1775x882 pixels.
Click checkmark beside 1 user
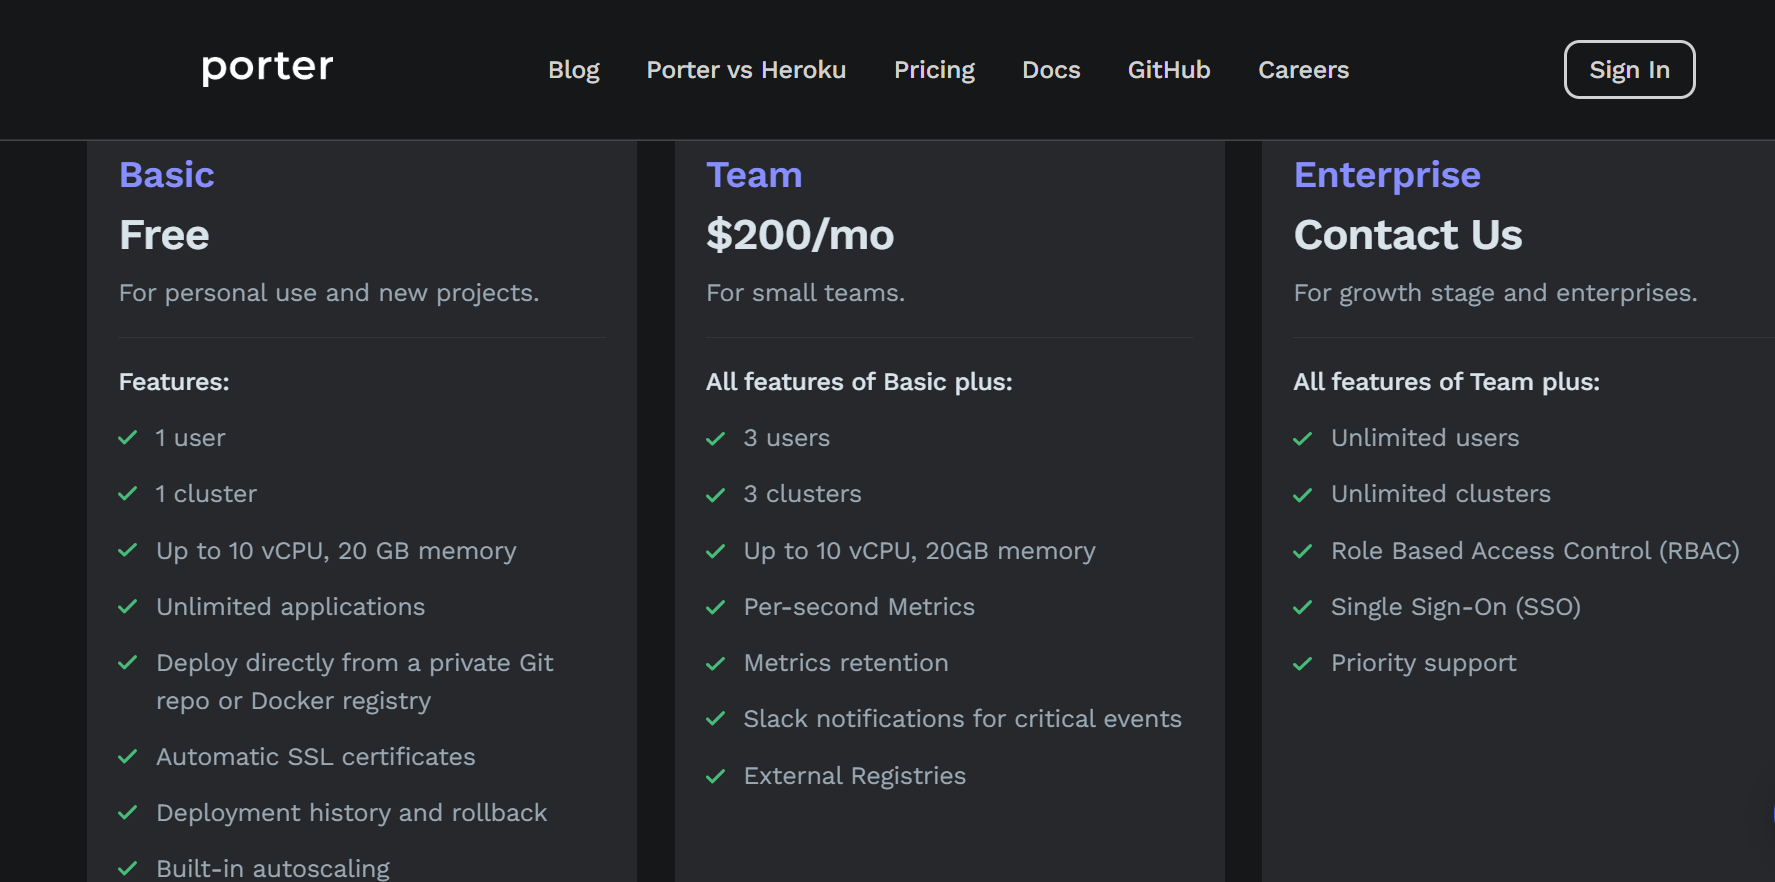(128, 438)
